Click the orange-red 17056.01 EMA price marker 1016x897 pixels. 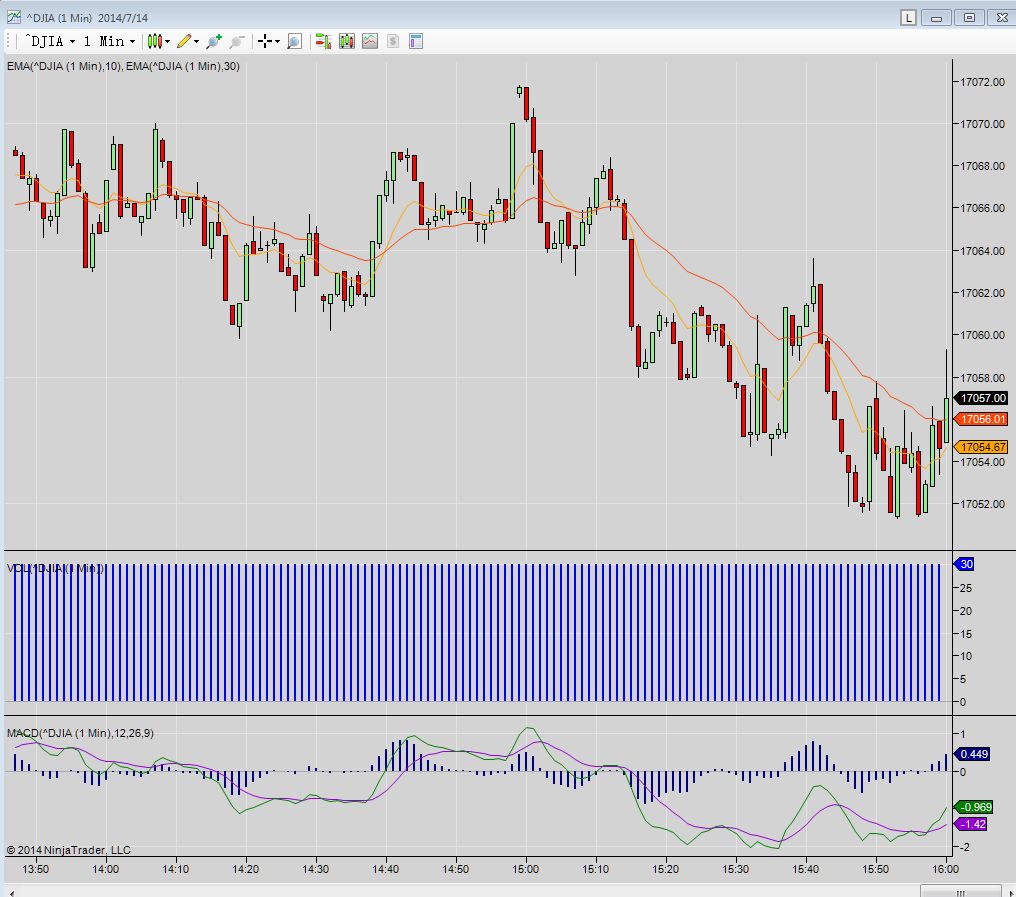982,419
